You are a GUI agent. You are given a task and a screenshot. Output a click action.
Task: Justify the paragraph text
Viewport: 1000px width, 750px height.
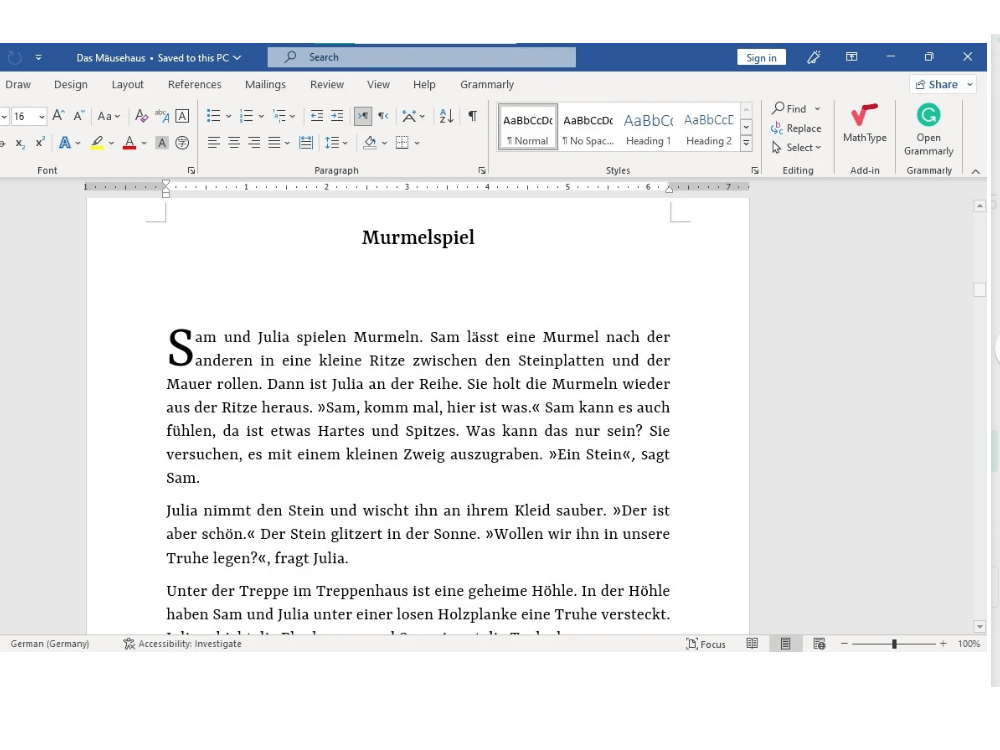(x=274, y=143)
